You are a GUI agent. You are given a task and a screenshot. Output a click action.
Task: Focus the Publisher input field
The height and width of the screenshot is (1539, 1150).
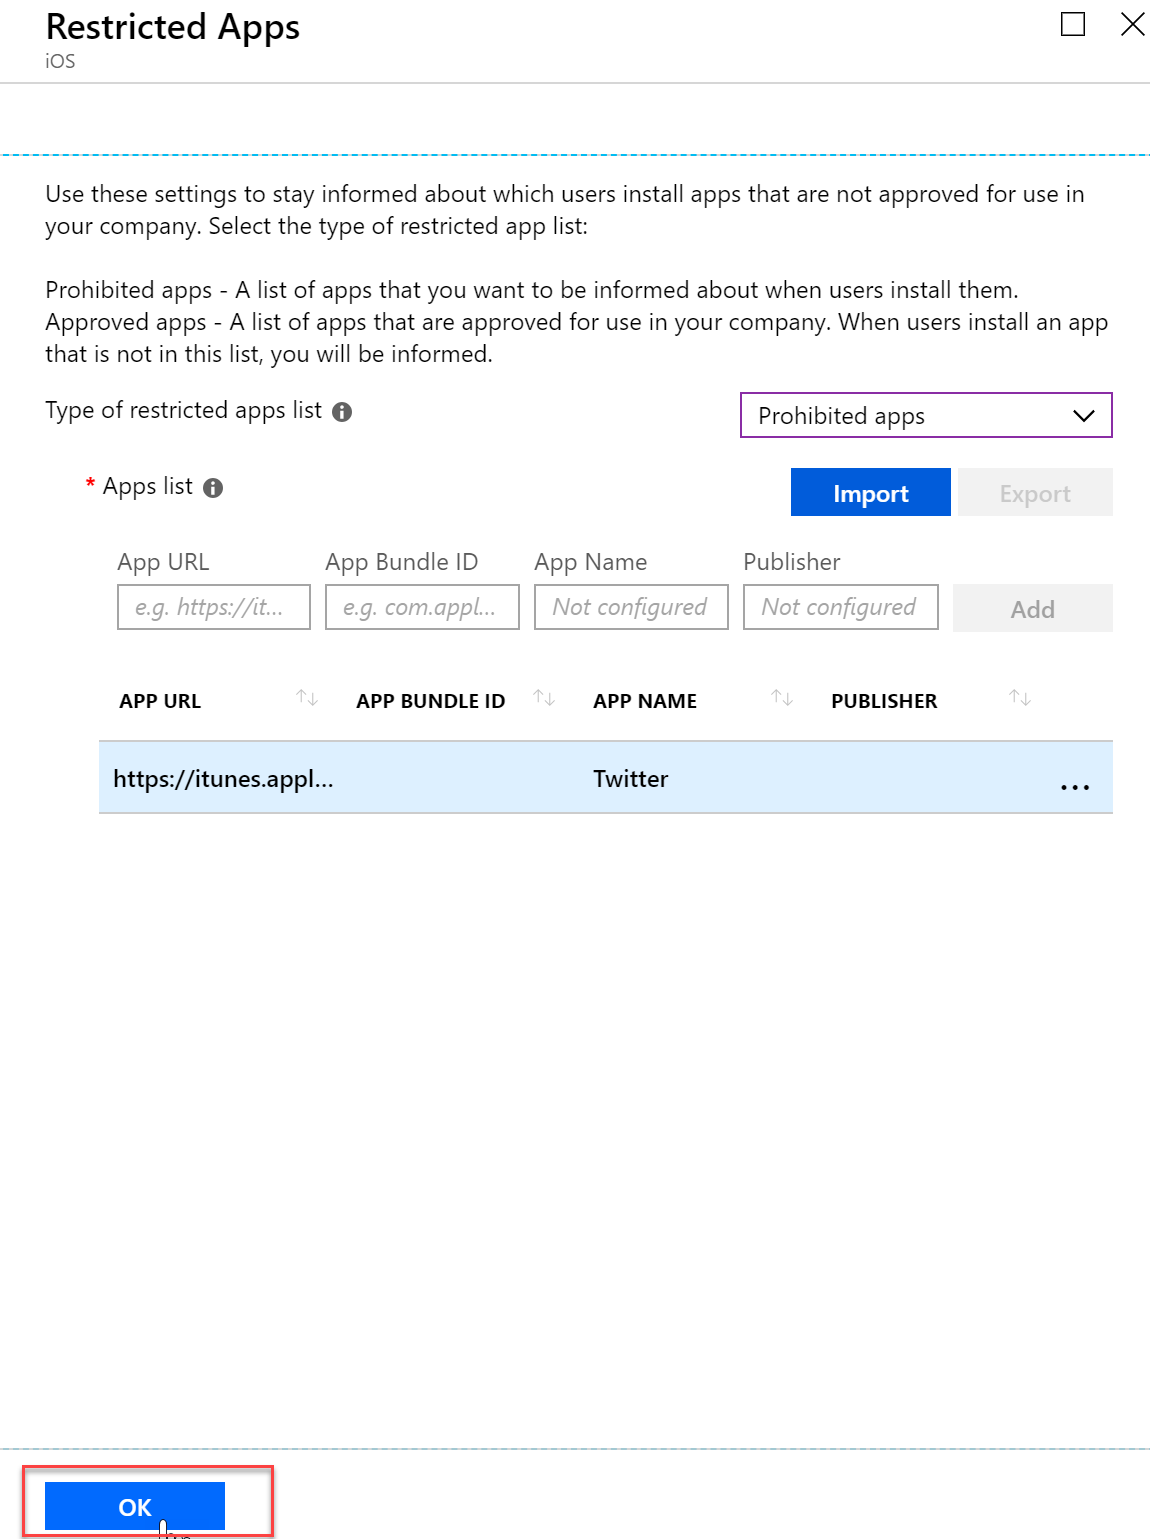(841, 607)
